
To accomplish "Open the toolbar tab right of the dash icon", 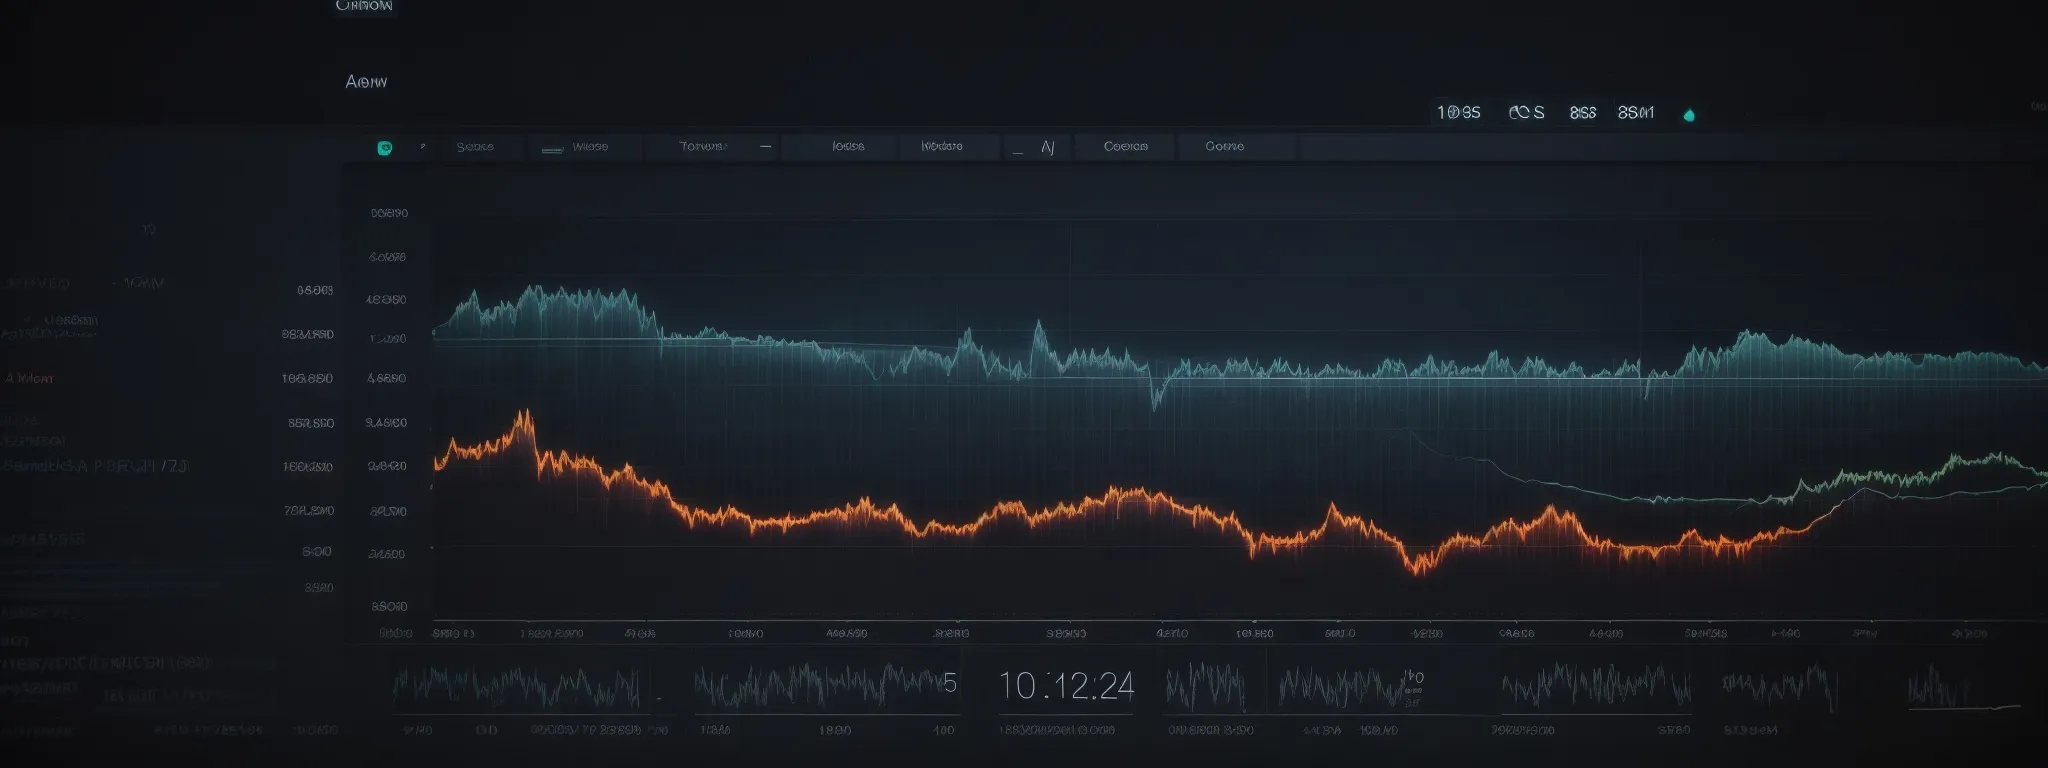I will [848, 147].
